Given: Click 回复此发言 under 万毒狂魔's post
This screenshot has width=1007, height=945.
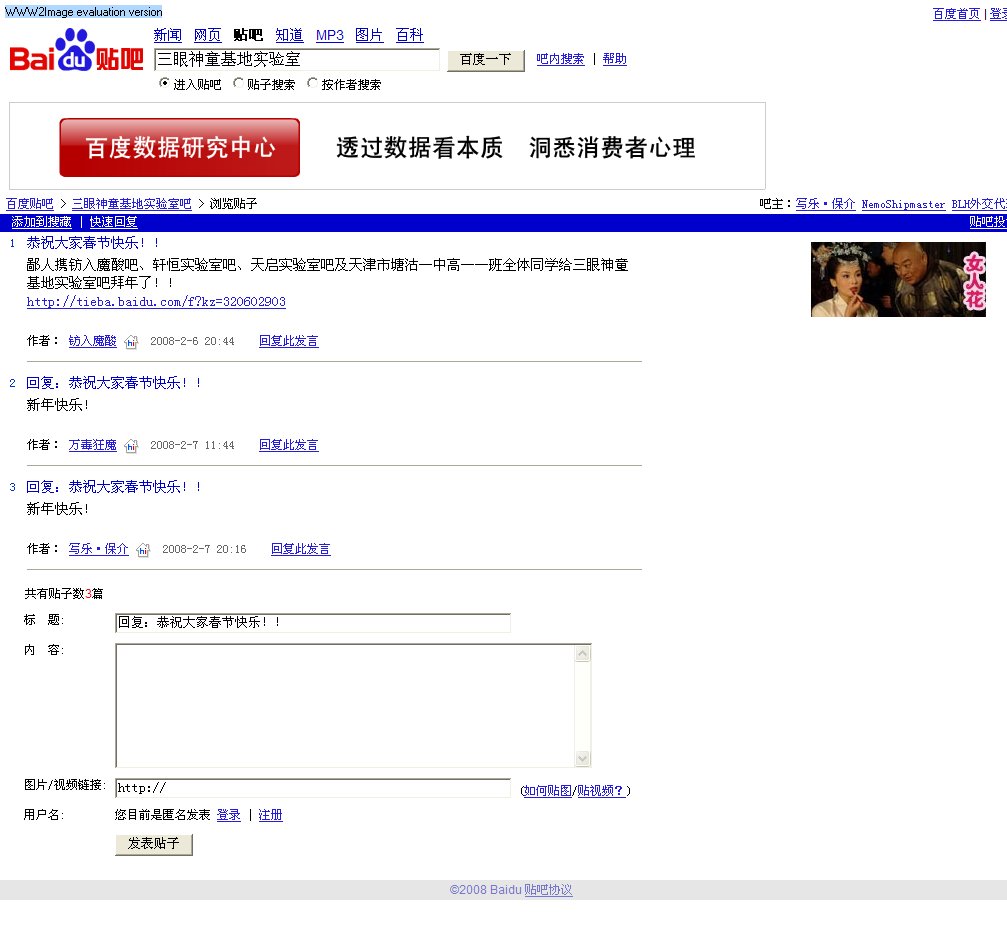Looking at the screenshot, I should pyautogui.click(x=288, y=445).
